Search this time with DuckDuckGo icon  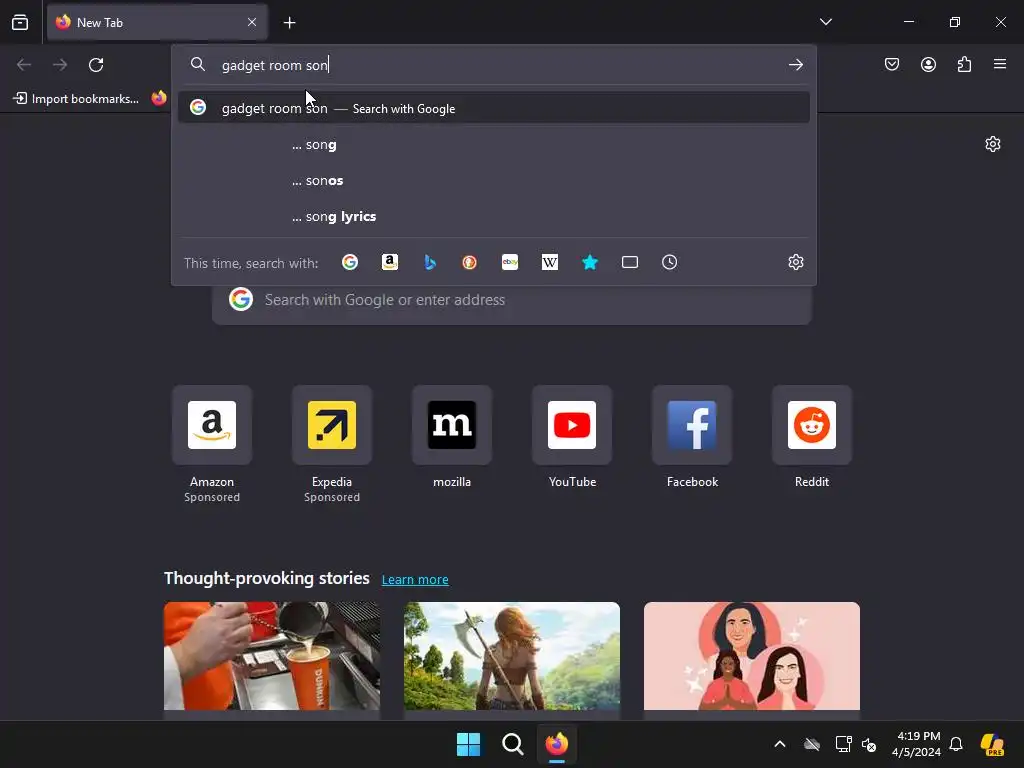(x=470, y=263)
